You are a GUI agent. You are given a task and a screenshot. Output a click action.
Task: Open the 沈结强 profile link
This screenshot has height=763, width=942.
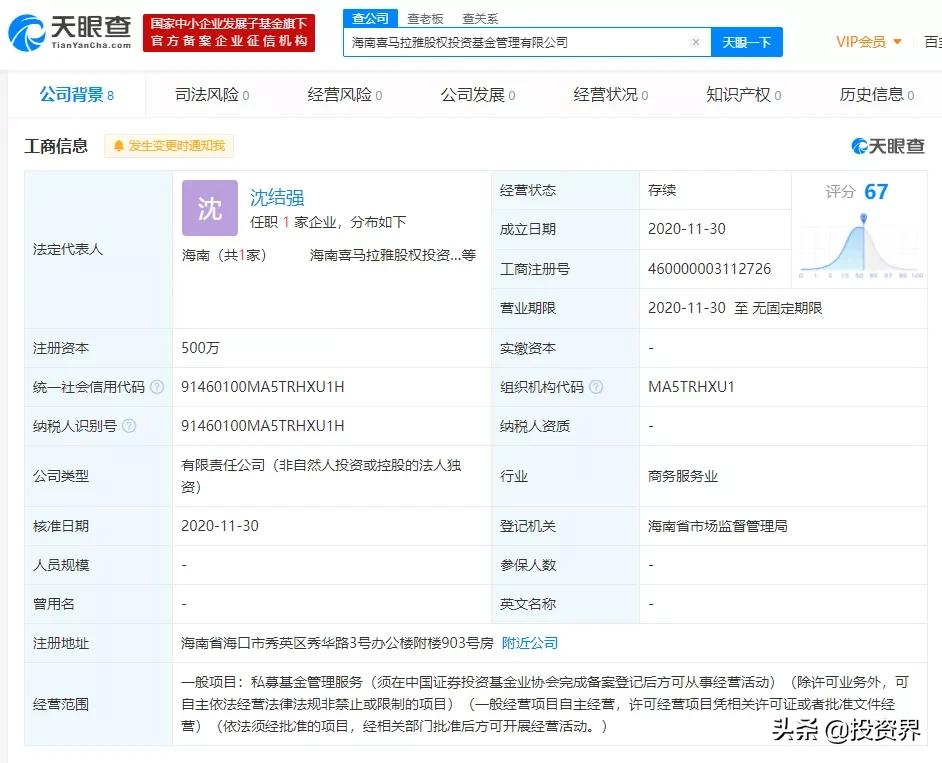276,197
